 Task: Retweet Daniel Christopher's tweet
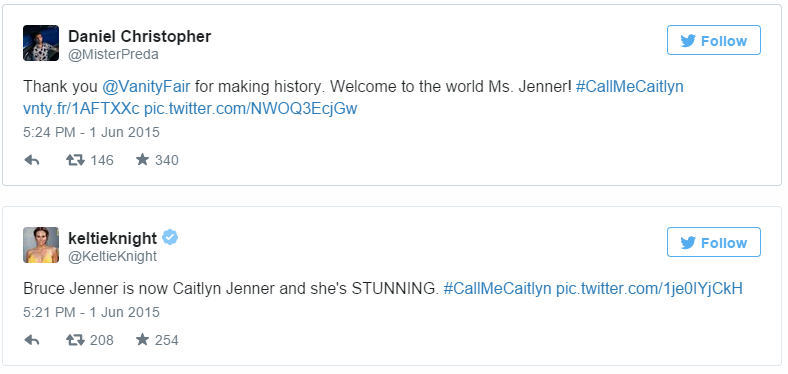75,160
